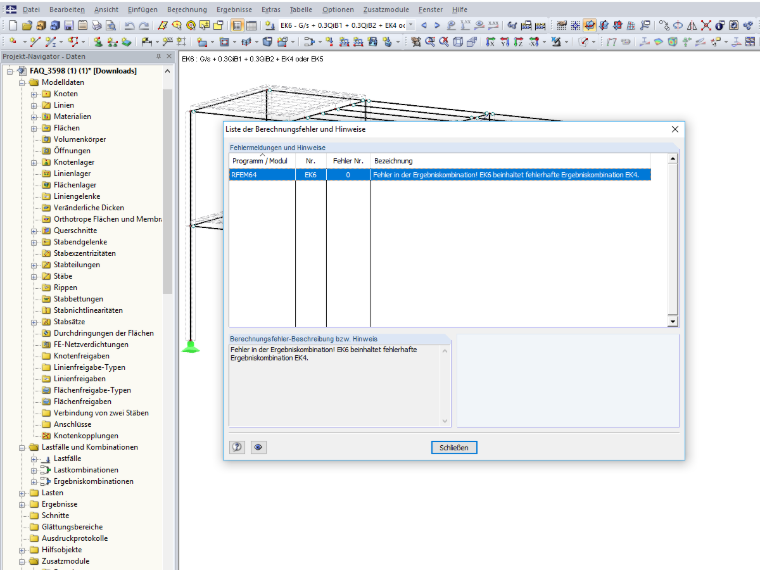Click the New file icon
Image resolution: width=760 pixels, height=570 pixels.
tap(13, 25)
